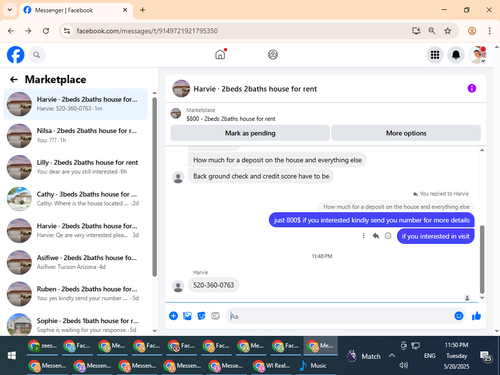Screen dimensions: 500x375
Task: React to 'if you interested in visit' message
Action: (388, 236)
